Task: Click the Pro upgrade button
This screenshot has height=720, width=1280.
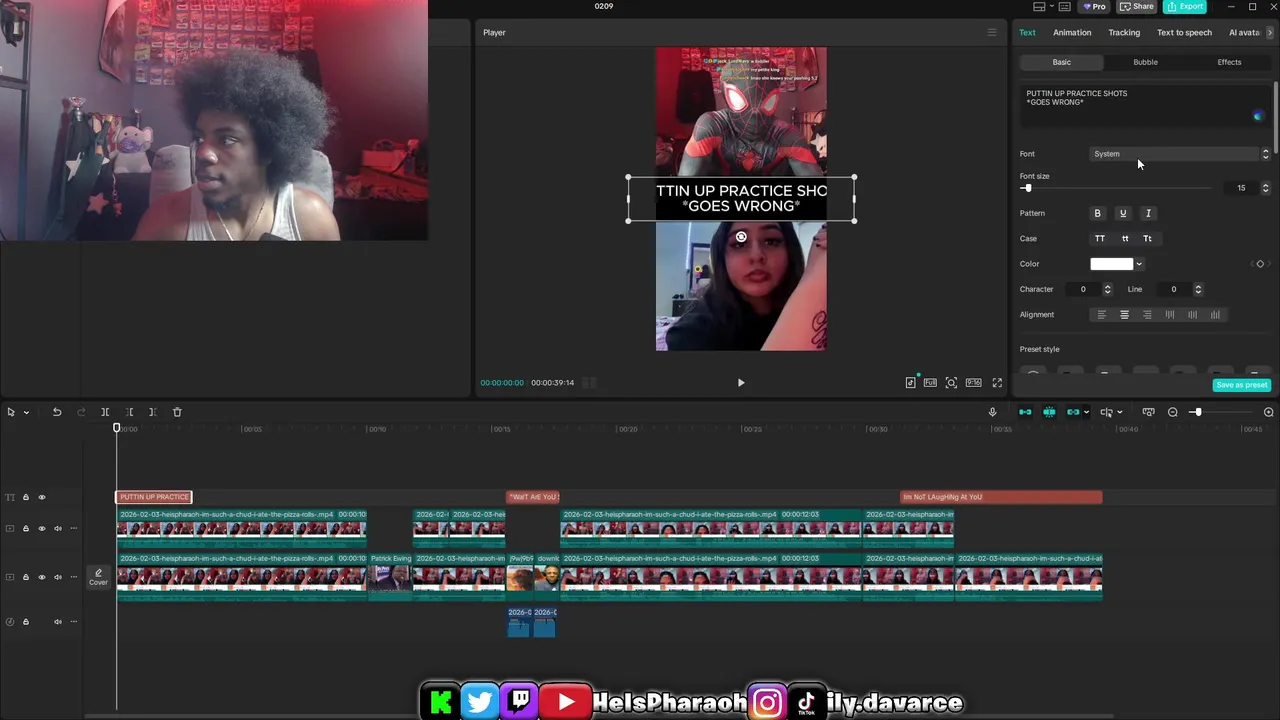Action: pyautogui.click(x=1094, y=6)
